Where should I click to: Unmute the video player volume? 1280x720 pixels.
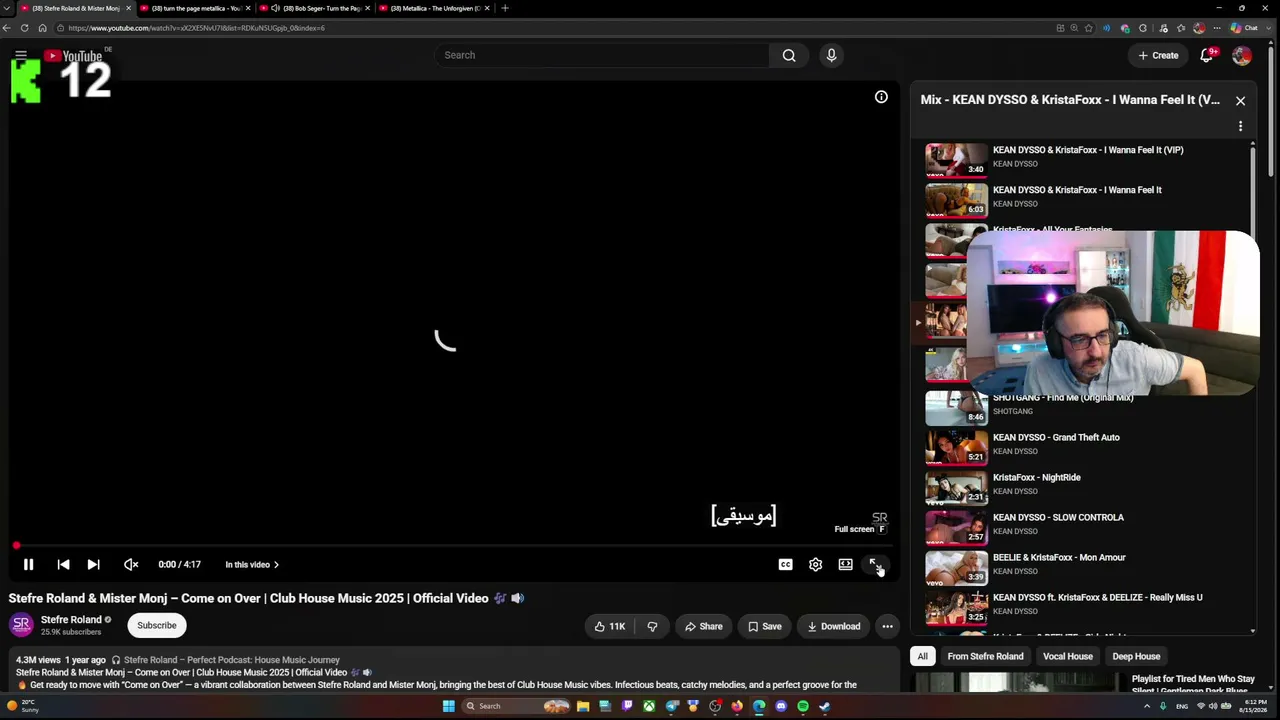[131, 565]
